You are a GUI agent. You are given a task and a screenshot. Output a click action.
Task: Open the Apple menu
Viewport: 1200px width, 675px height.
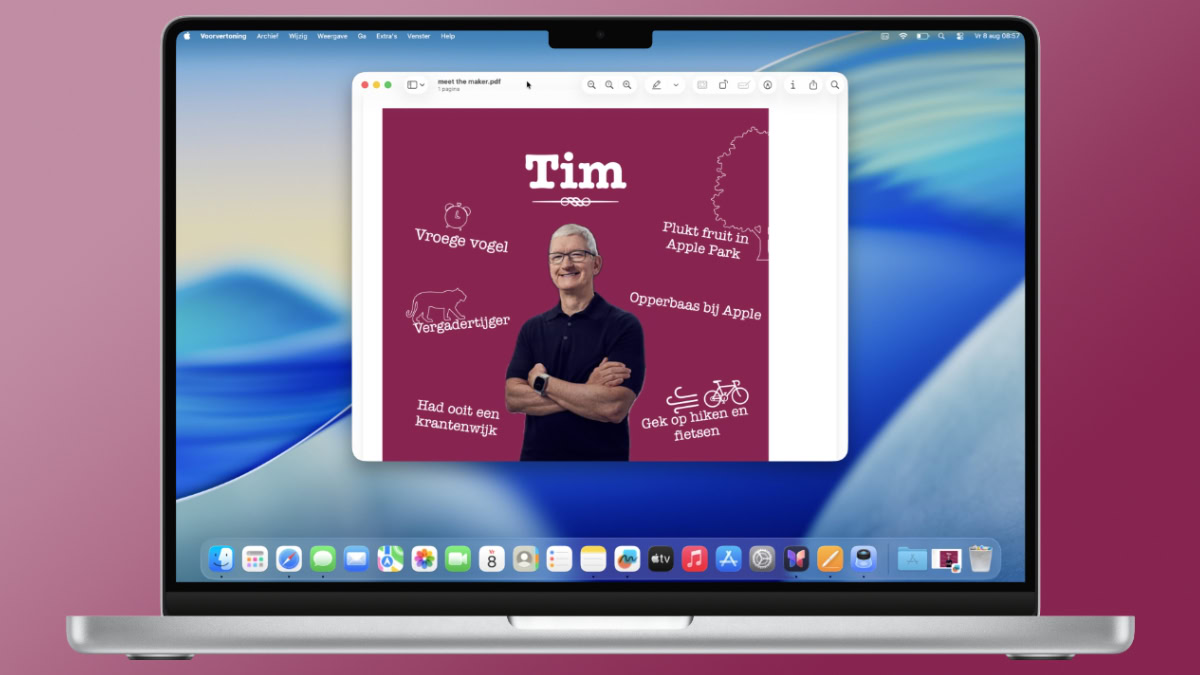pyautogui.click(x=186, y=35)
